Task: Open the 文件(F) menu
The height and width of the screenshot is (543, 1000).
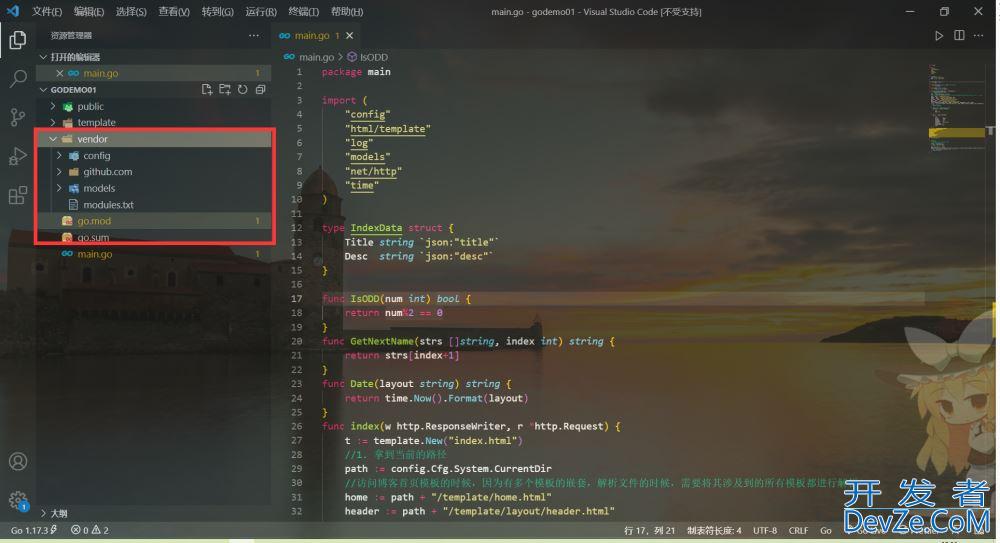Action: click(x=47, y=11)
